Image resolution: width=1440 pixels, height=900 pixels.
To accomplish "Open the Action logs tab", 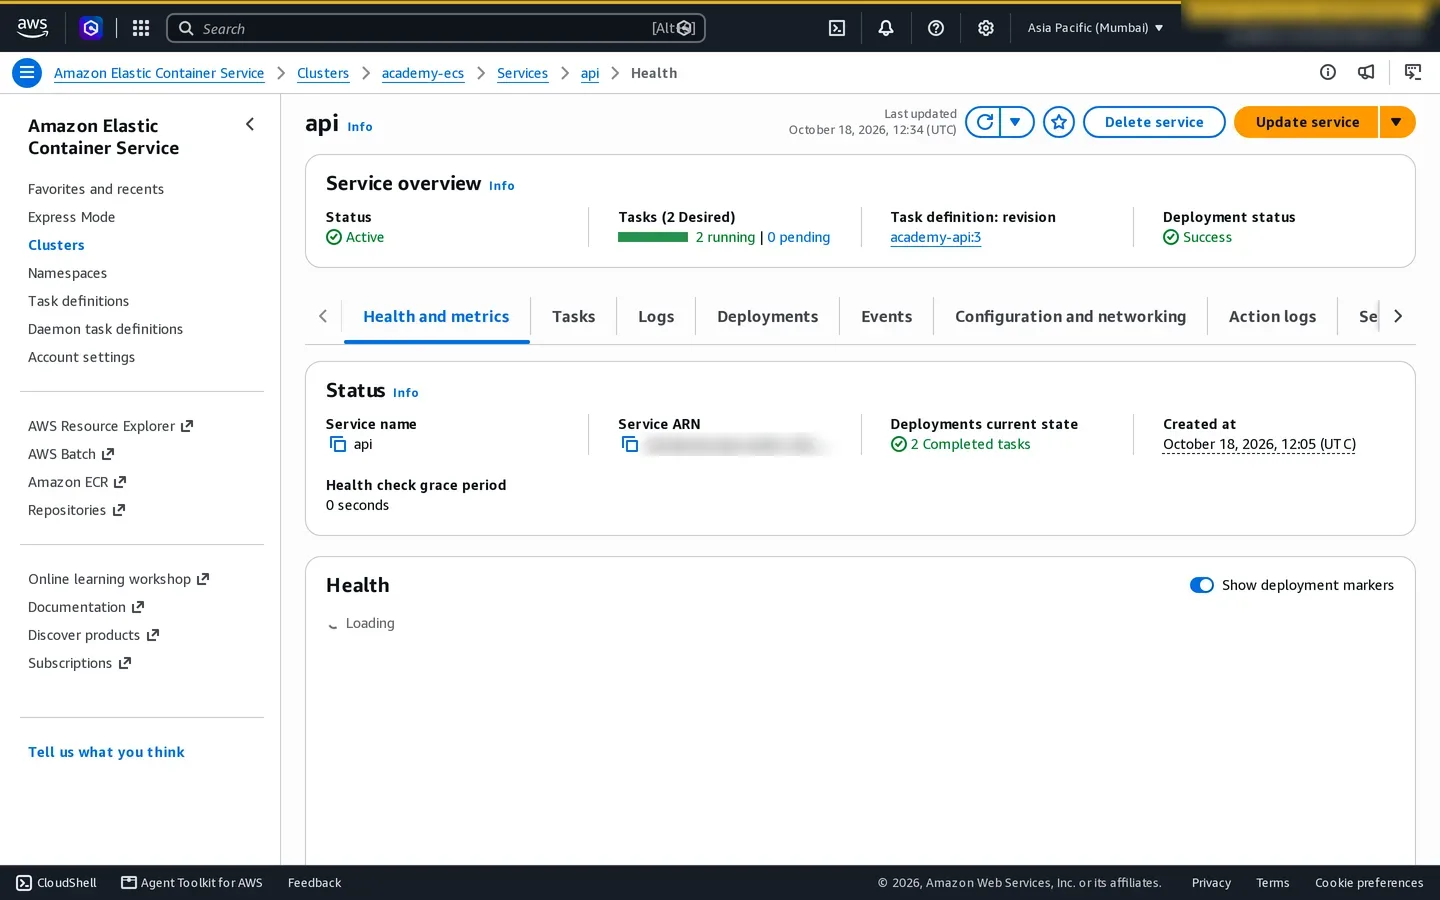I will click(1272, 317).
